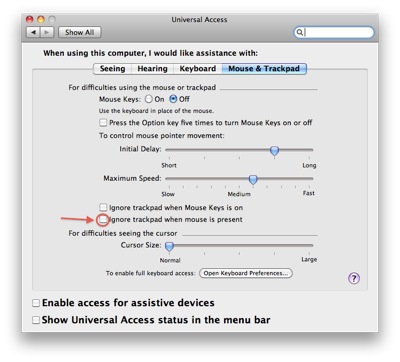
Task: Open help via the question mark button
Action: coord(354,278)
